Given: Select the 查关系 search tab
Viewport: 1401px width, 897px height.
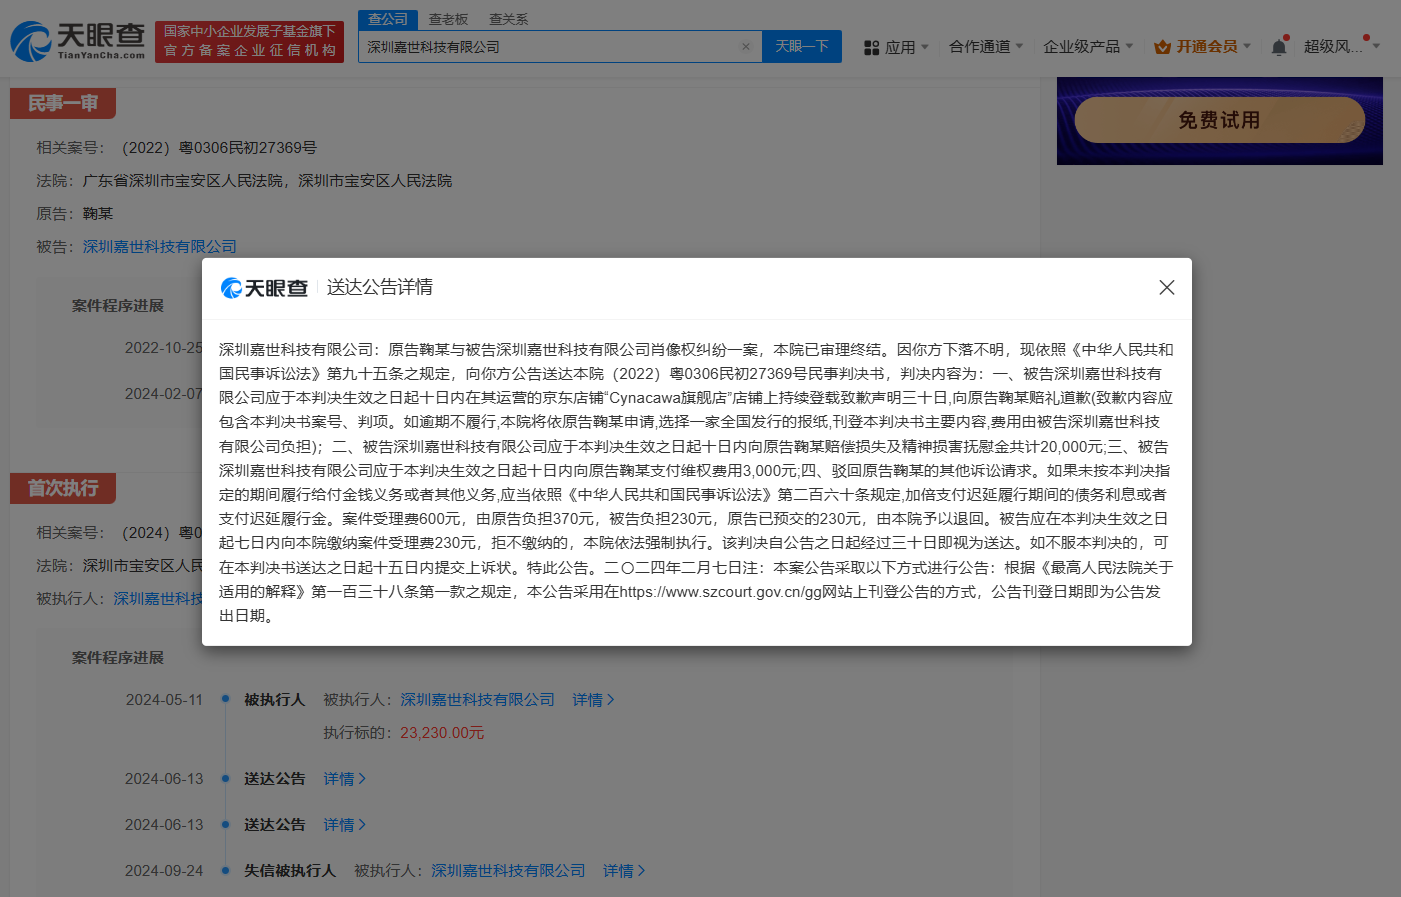Looking at the screenshot, I should [508, 19].
